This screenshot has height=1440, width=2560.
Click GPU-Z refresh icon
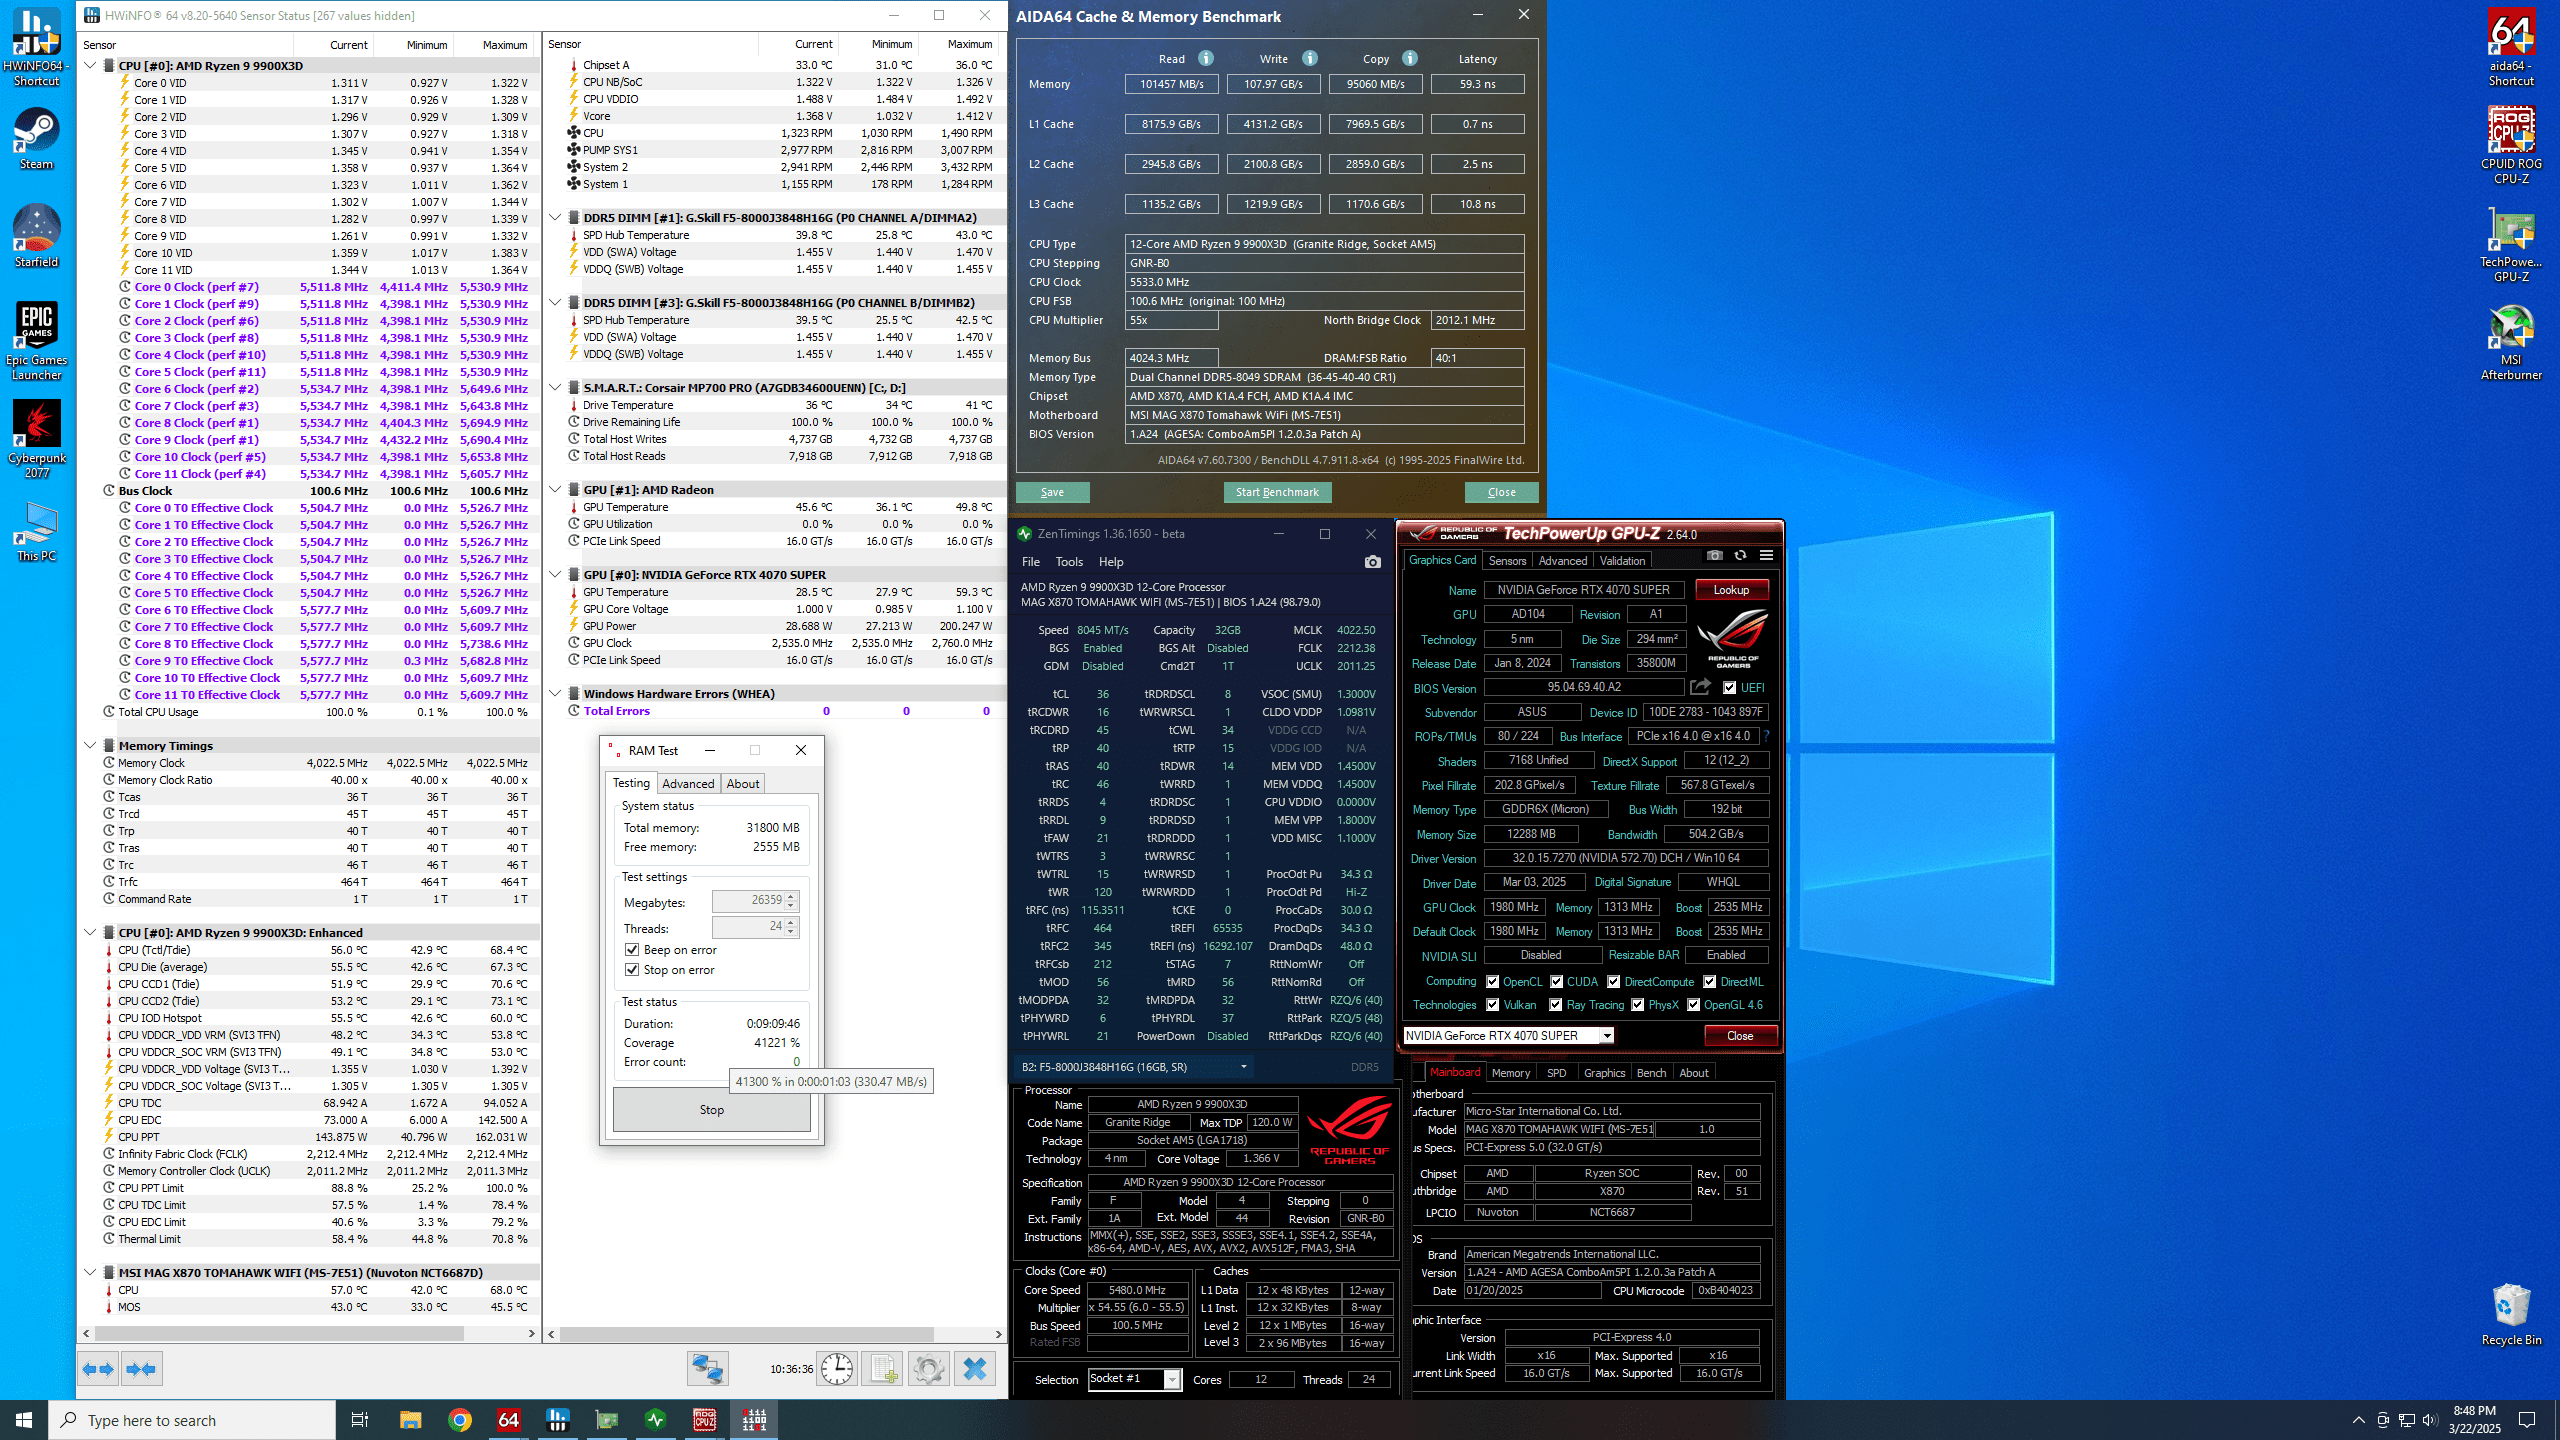click(1740, 556)
